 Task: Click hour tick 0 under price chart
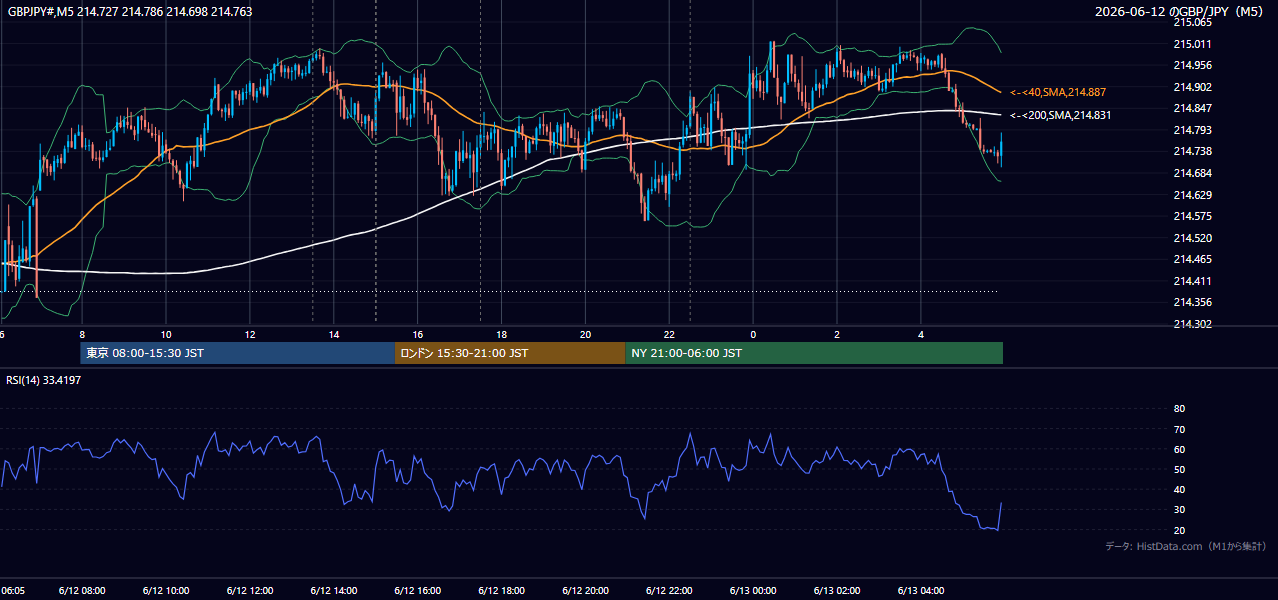pos(754,335)
